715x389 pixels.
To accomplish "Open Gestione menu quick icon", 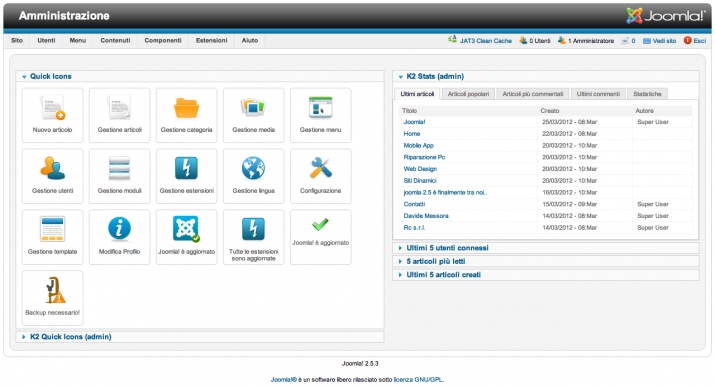I will 321,115.
